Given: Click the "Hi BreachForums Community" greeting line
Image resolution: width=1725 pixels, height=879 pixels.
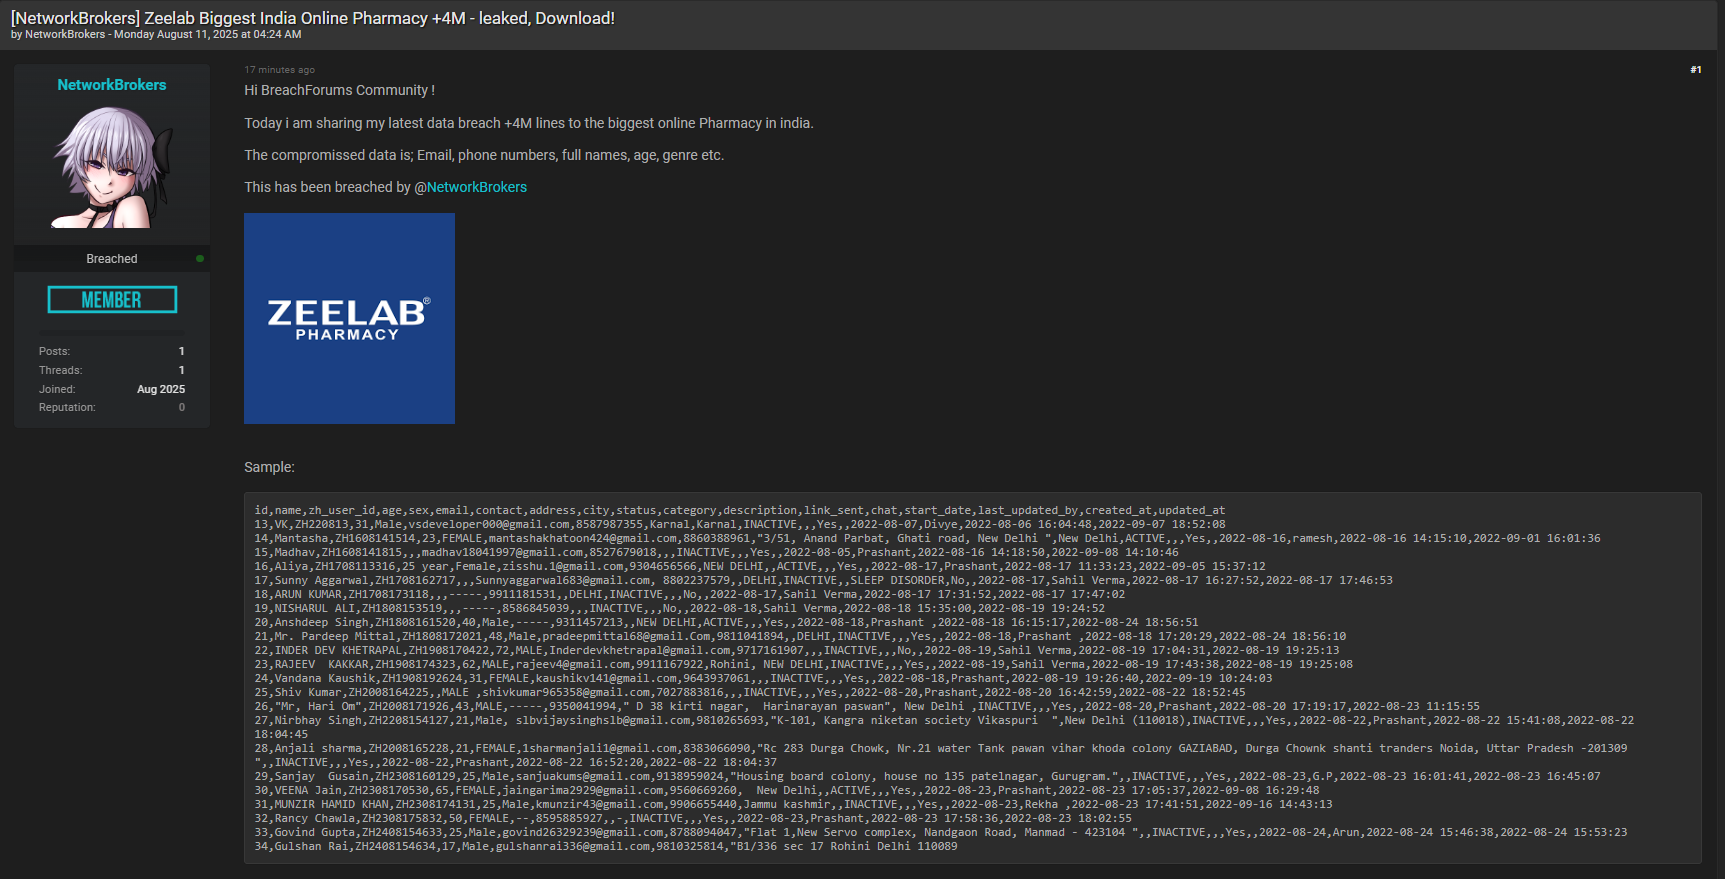Looking at the screenshot, I should (x=339, y=90).
